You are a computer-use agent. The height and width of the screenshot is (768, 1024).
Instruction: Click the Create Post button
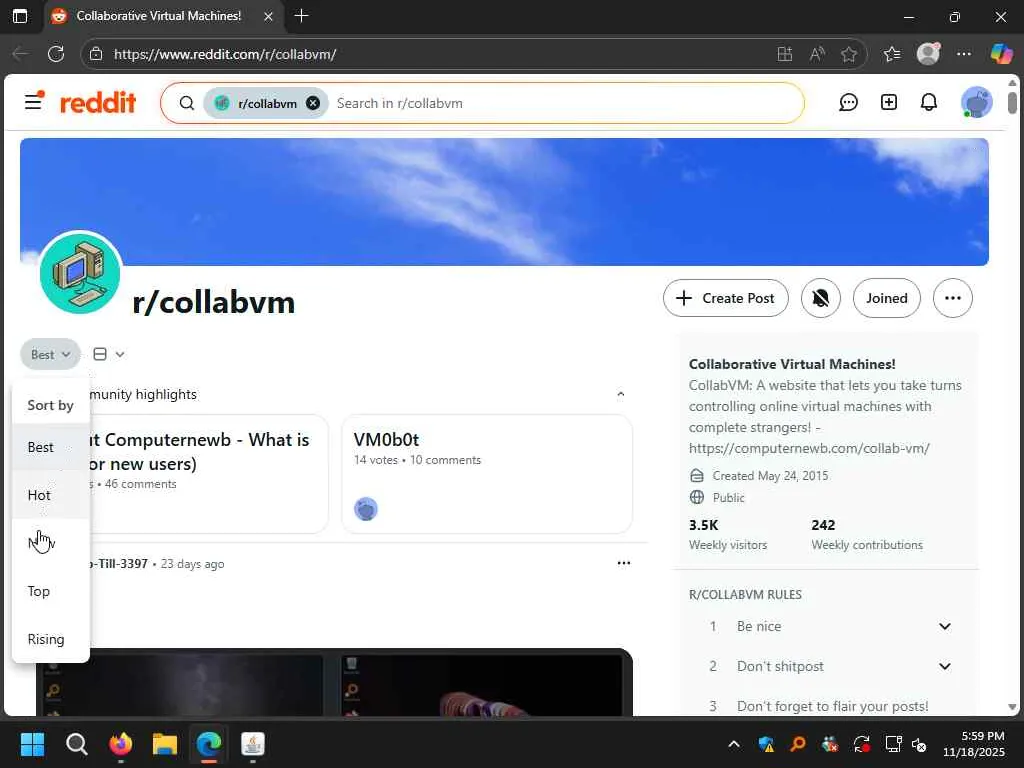(726, 298)
